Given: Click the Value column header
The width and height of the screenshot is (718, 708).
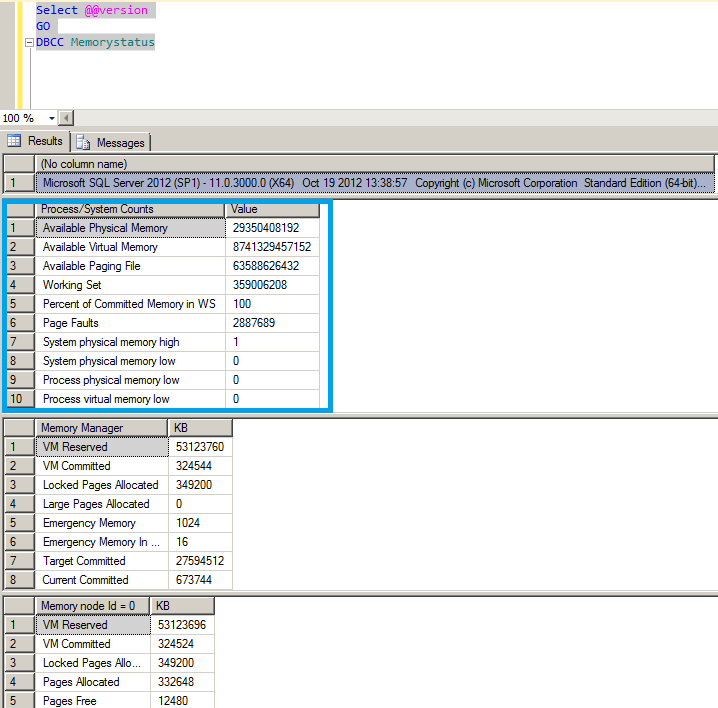Looking at the screenshot, I should pos(276,209).
